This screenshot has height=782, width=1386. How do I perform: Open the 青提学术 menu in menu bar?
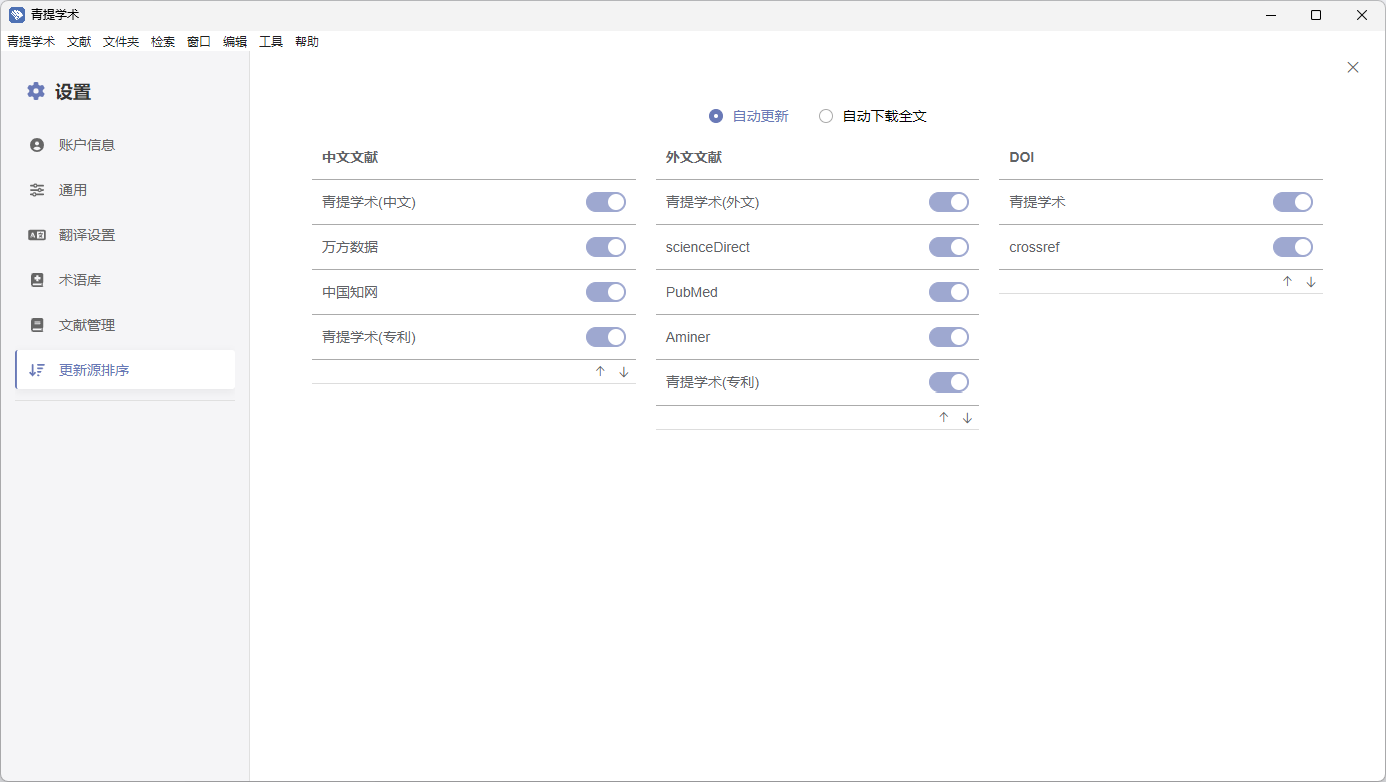click(x=31, y=42)
